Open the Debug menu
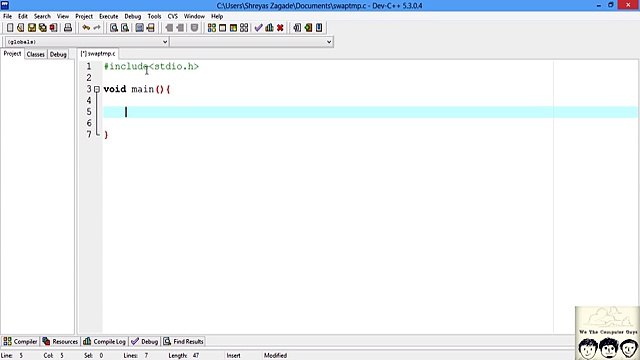Viewport: 640px width, 360px height. pyautogui.click(x=133, y=16)
